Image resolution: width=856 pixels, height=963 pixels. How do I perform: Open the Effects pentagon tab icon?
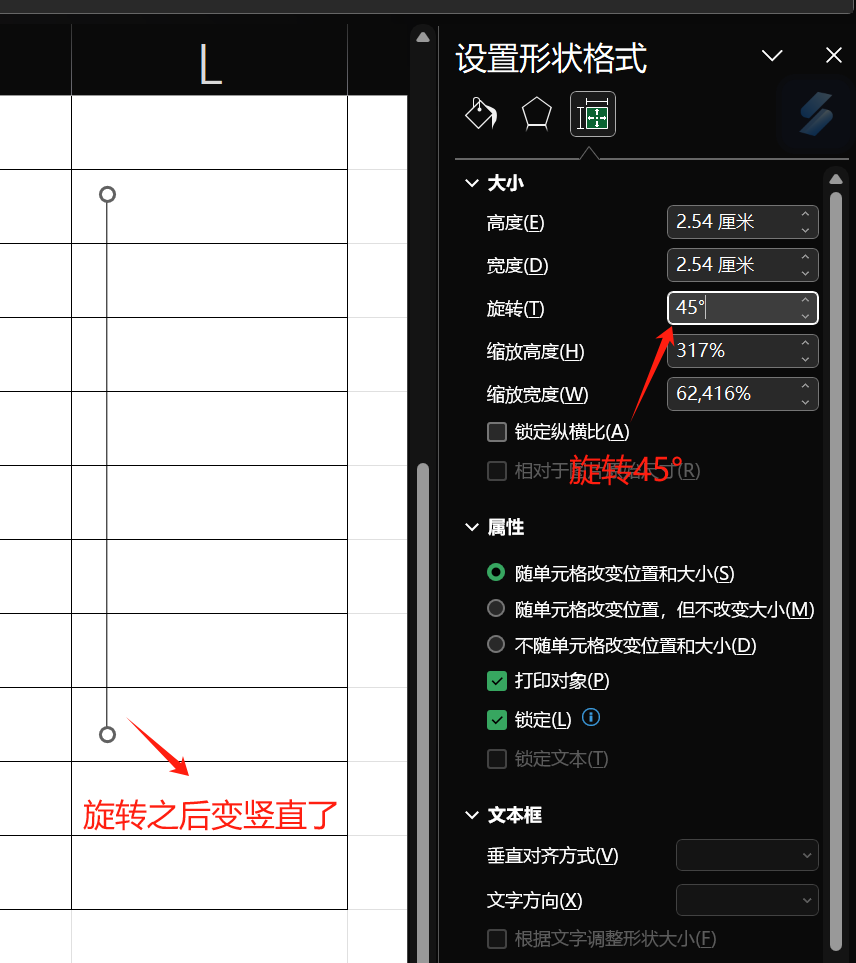point(537,115)
